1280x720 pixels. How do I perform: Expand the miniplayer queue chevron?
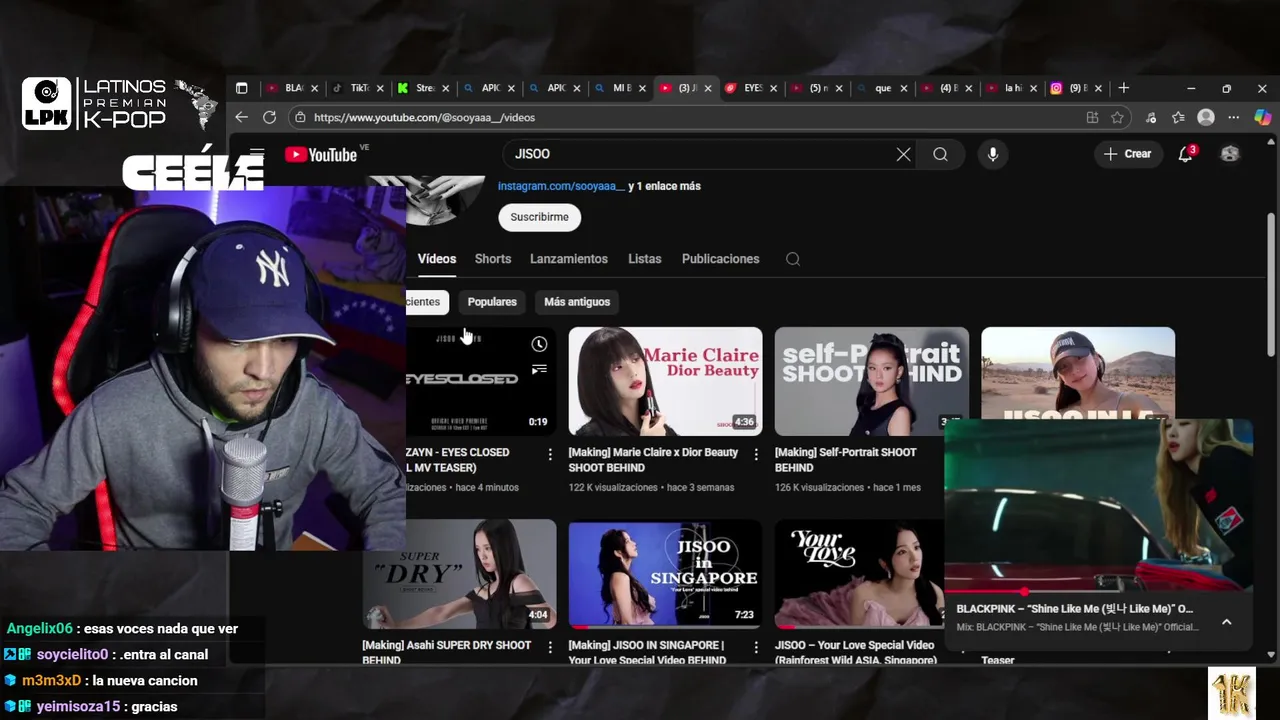1227,622
